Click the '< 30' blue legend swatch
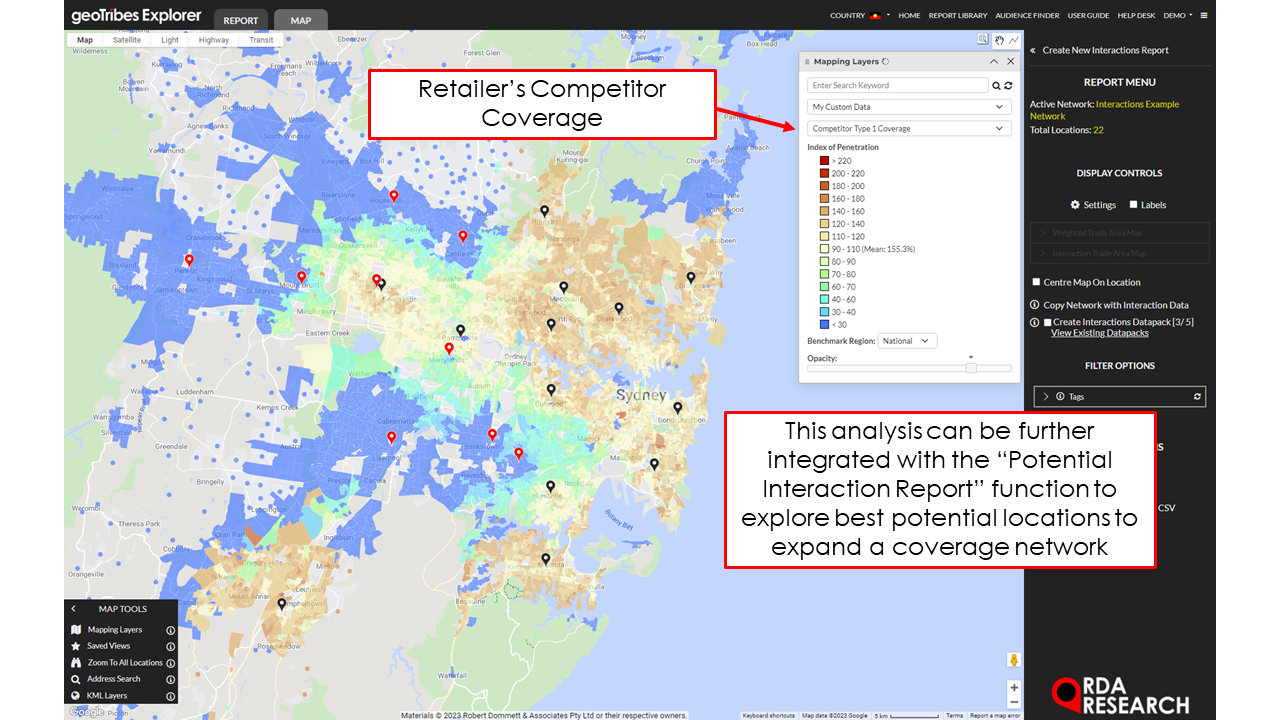Image resolution: width=1280 pixels, height=720 pixels. tap(824, 324)
